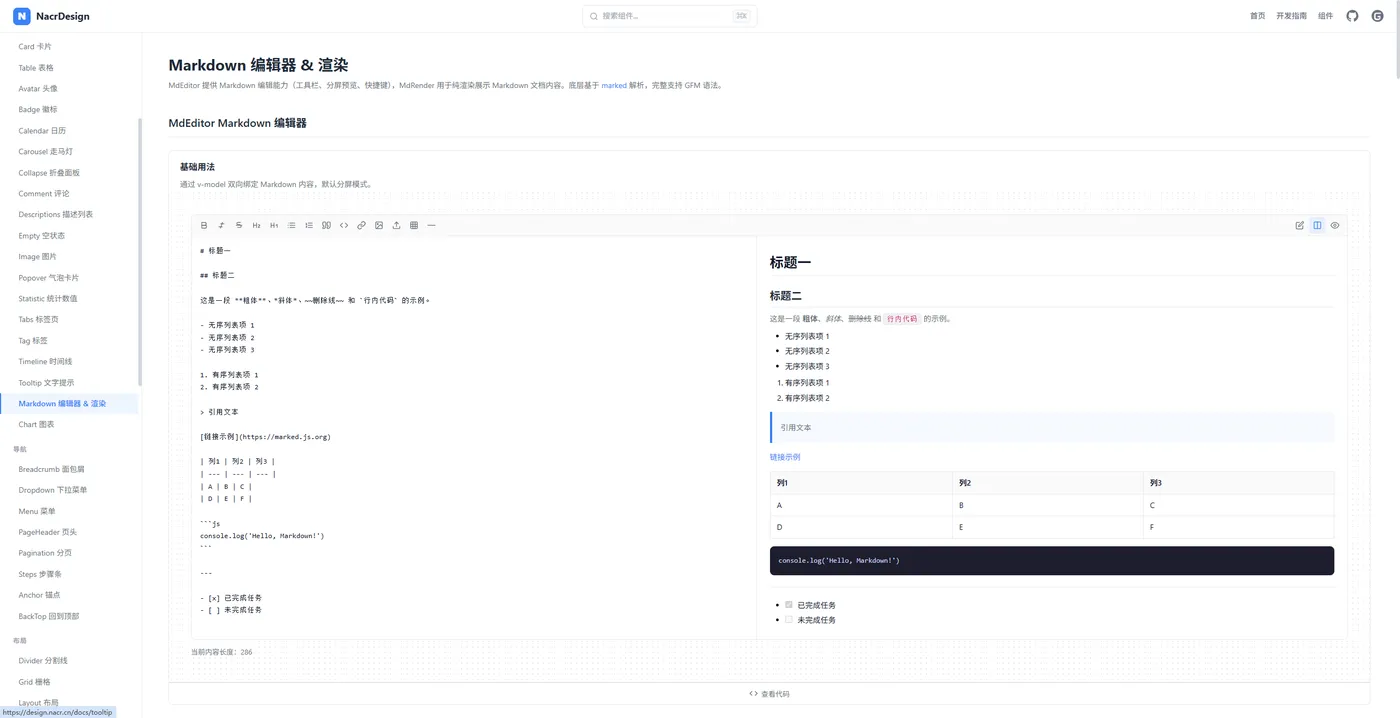Open the Gitee 'G' icon in the header
1400x718 pixels.
[1377, 16]
